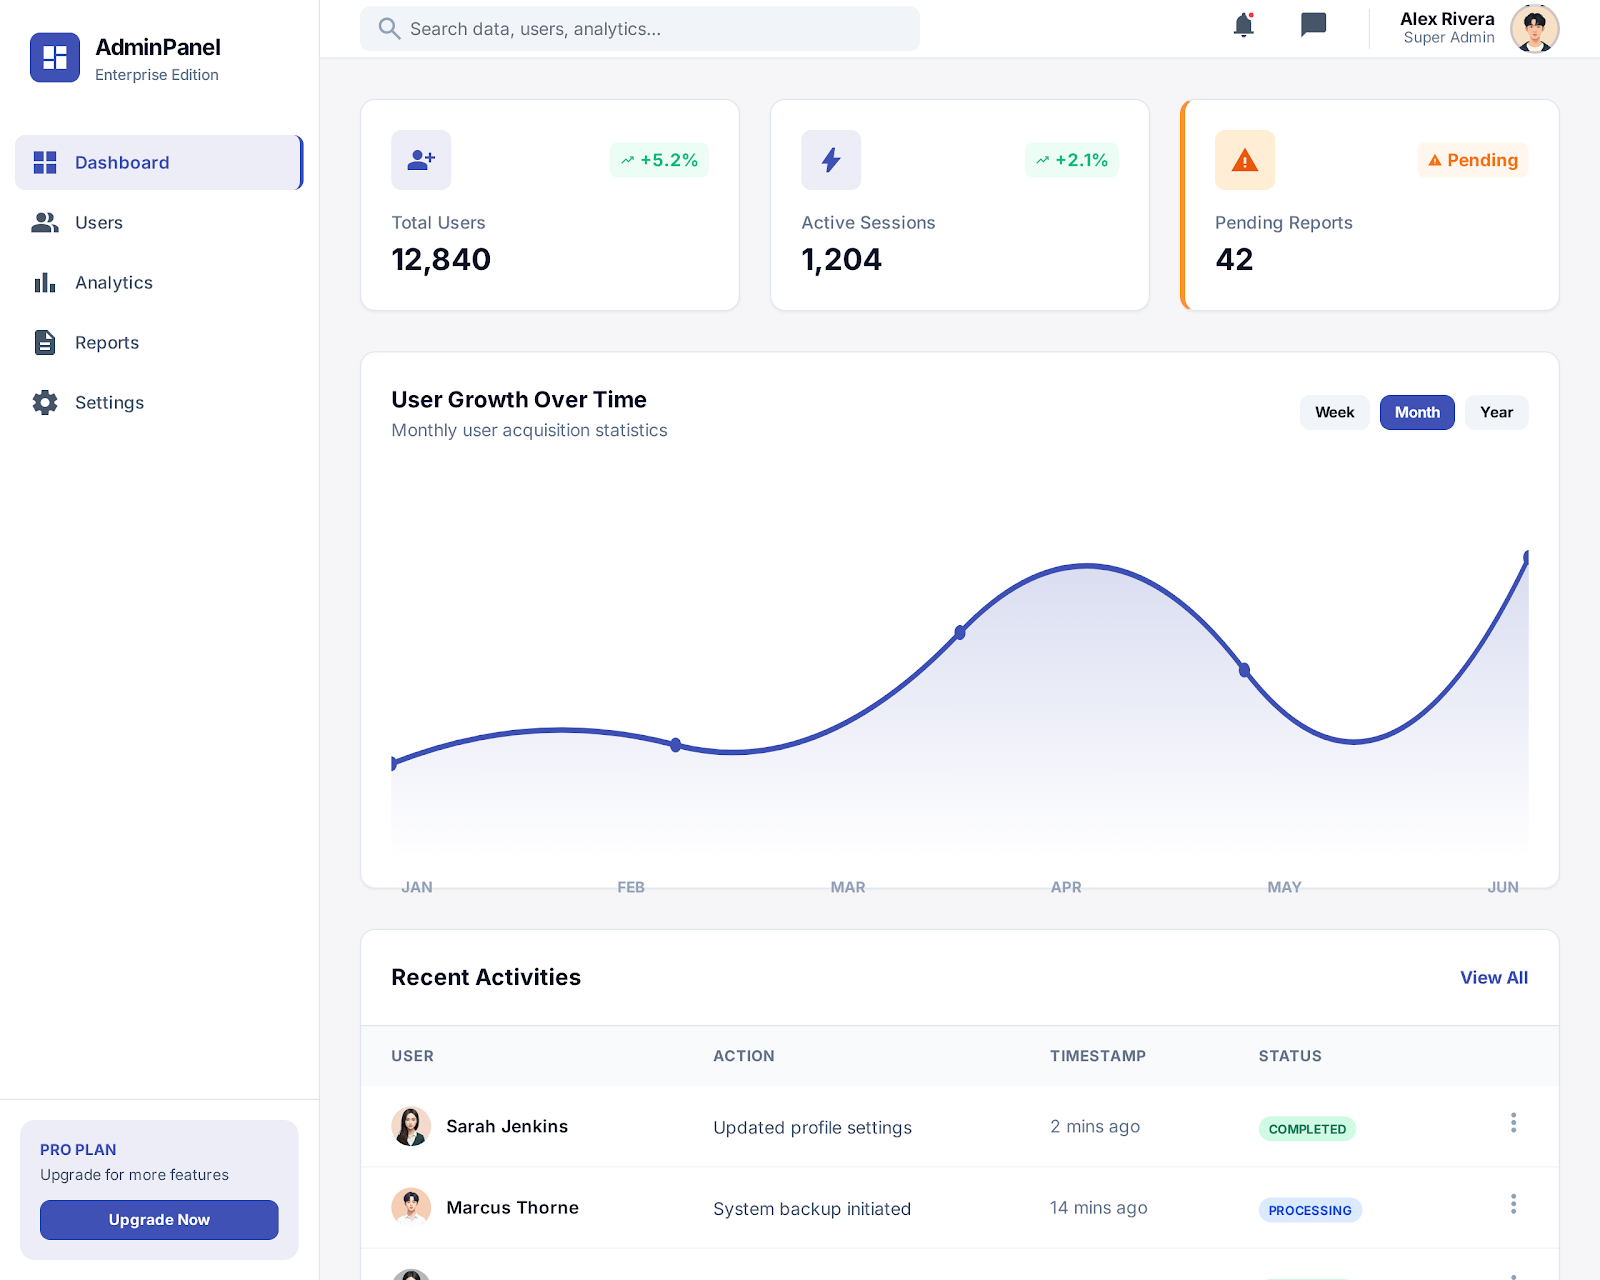The width and height of the screenshot is (1600, 1280).
Task: Open the messages chat icon
Action: coord(1311,25)
